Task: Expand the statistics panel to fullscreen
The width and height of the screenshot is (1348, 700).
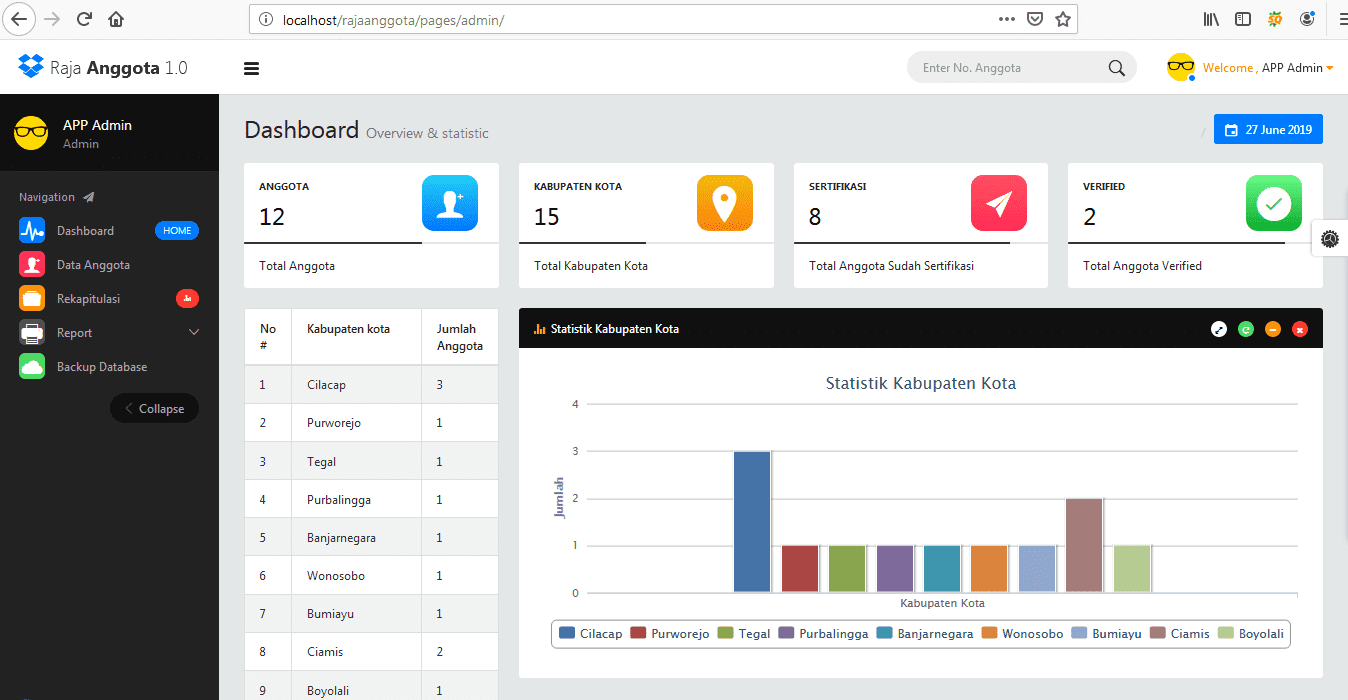Action: [x=1218, y=329]
